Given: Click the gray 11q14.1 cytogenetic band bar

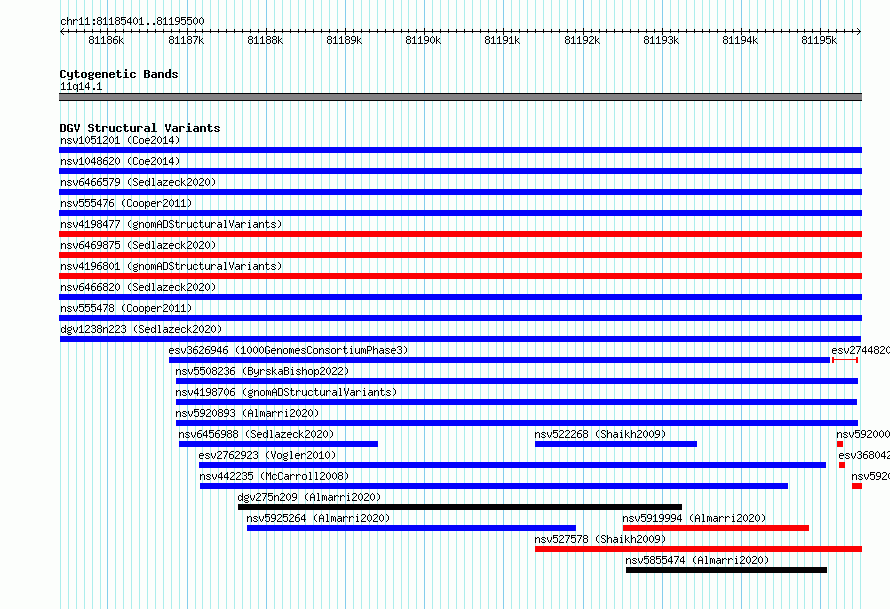Looking at the screenshot, I should click(x=460, y=97).
